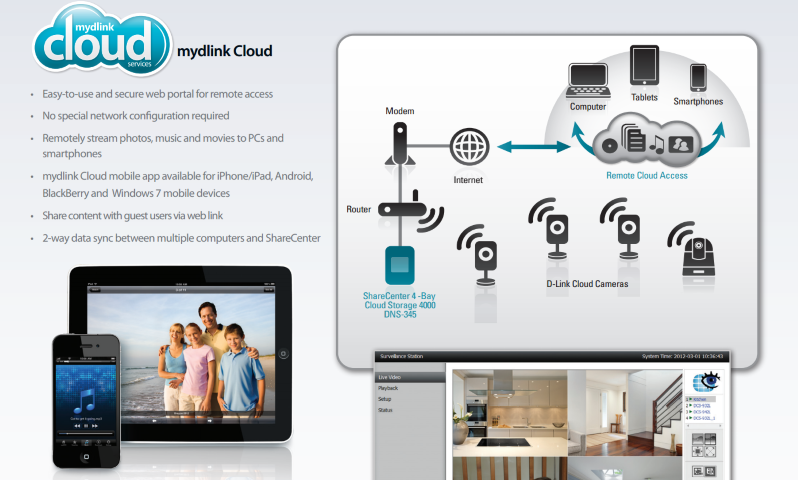Tap the previous photo arrow on iPad

pos(154,420)
